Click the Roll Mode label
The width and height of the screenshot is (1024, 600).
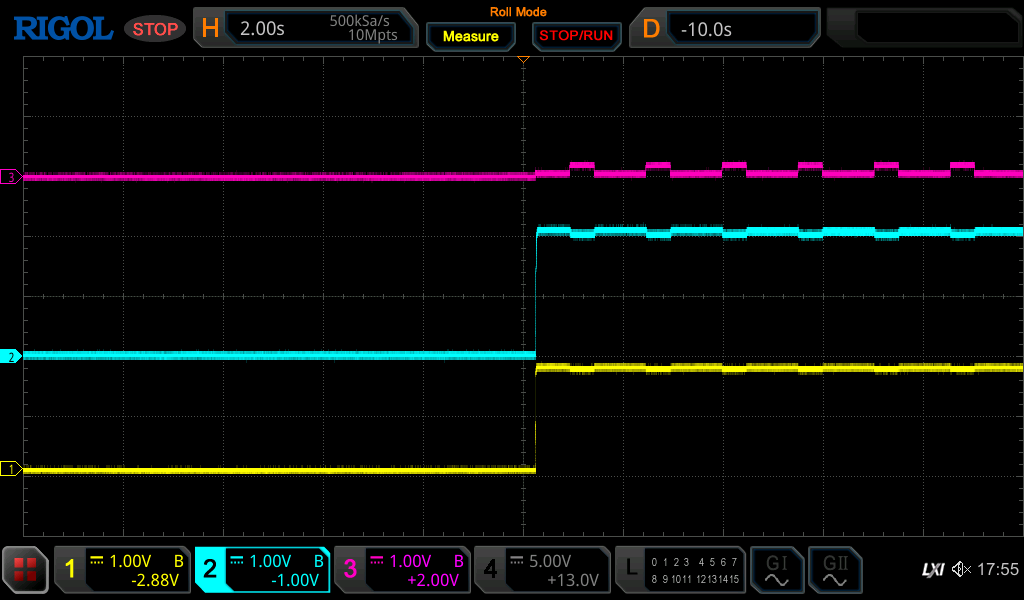click(x=518, y=12)
